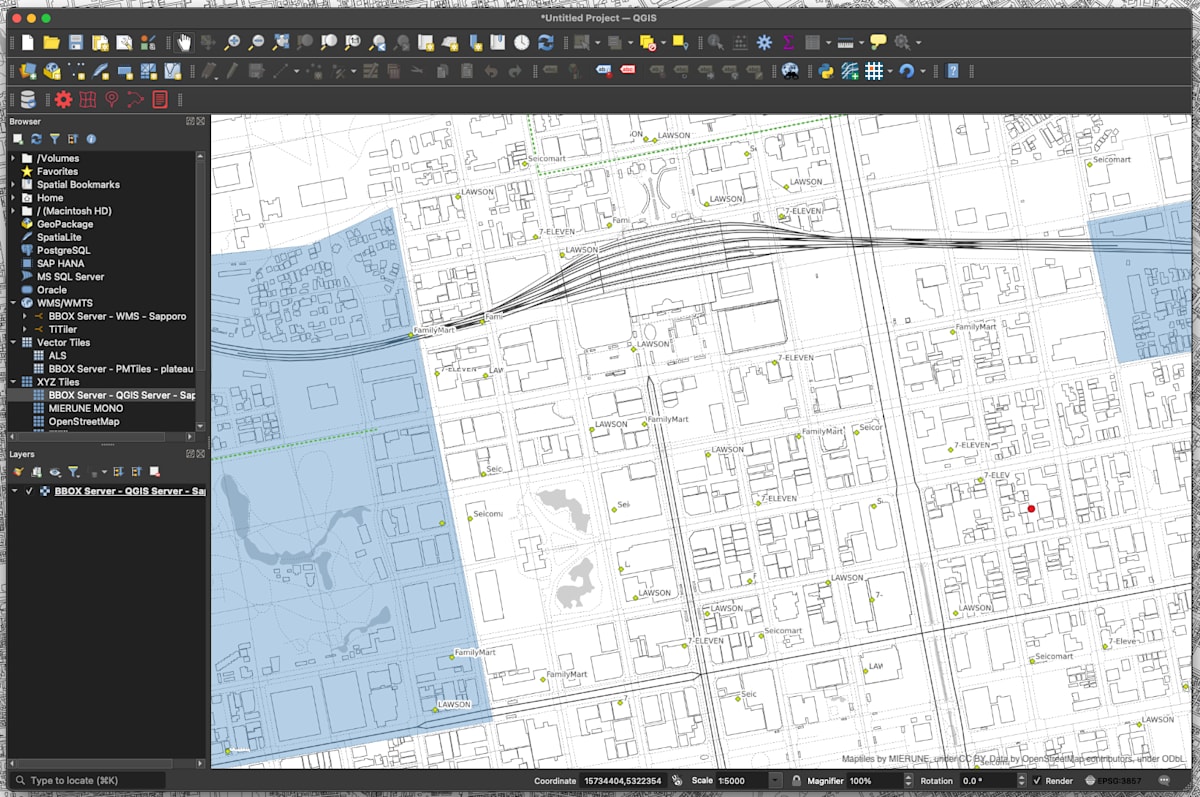The width and height of the screenshot is (1200, 797).
Task: Expand / (Macintosh HD) node
Action: [14, 211]
